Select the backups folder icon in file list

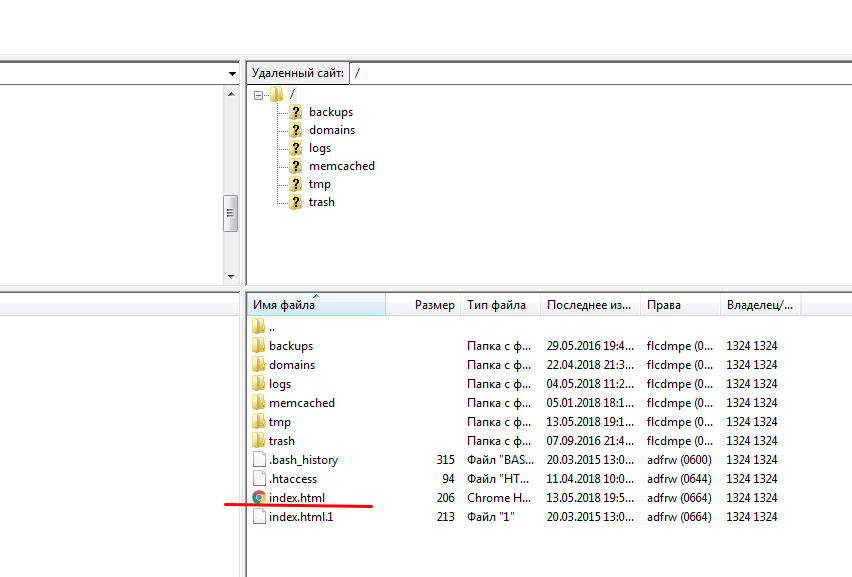[x=259, y=346]
